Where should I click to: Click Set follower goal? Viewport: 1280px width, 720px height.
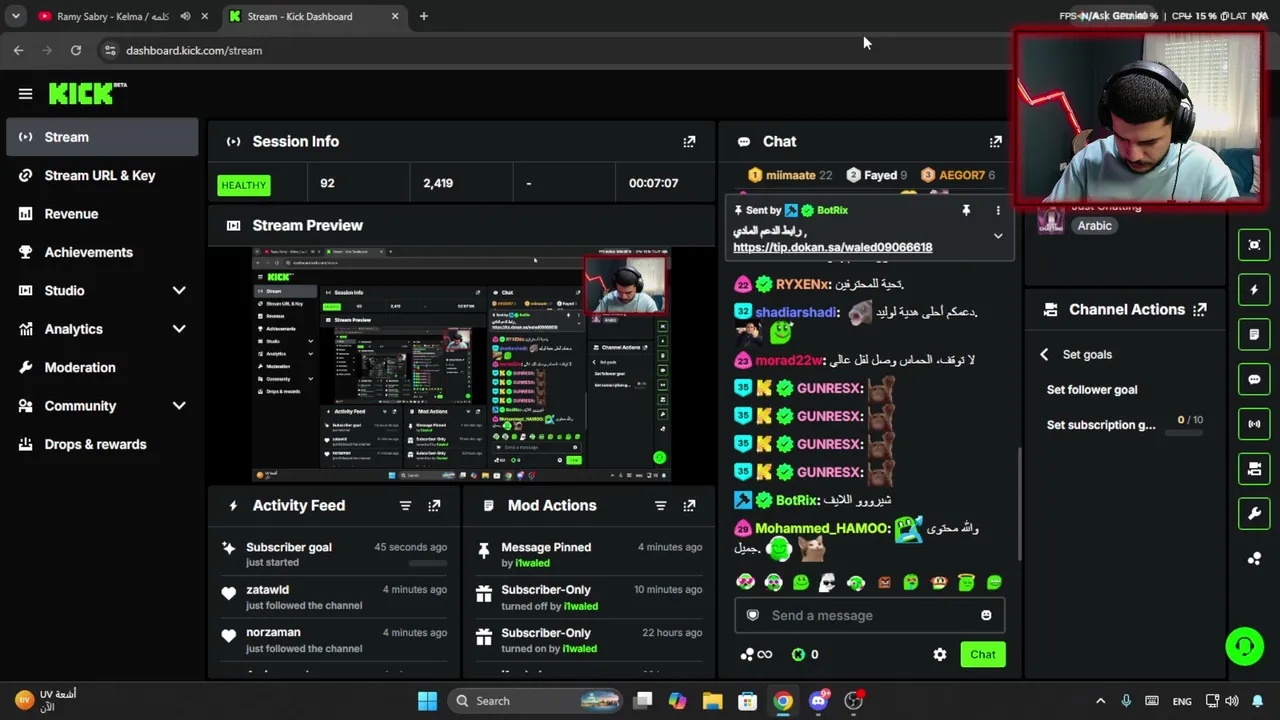[1092, 390]
